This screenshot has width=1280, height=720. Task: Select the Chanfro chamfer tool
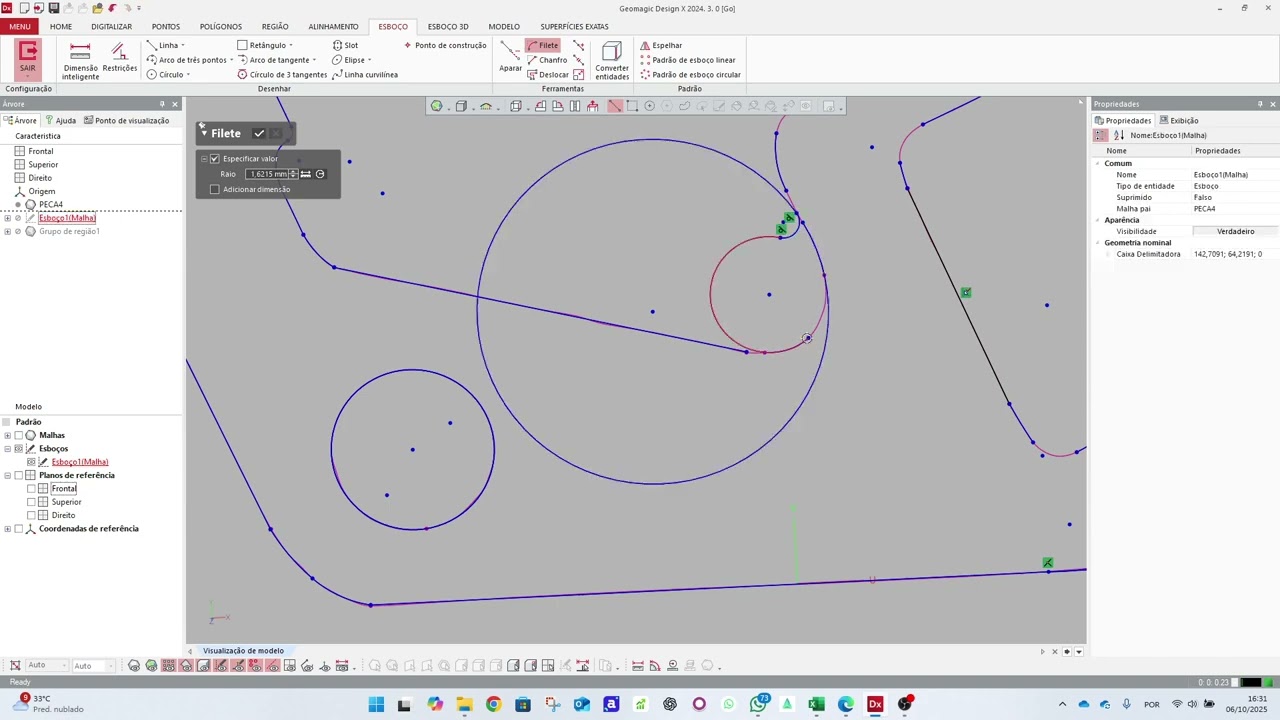click(547, 60)
